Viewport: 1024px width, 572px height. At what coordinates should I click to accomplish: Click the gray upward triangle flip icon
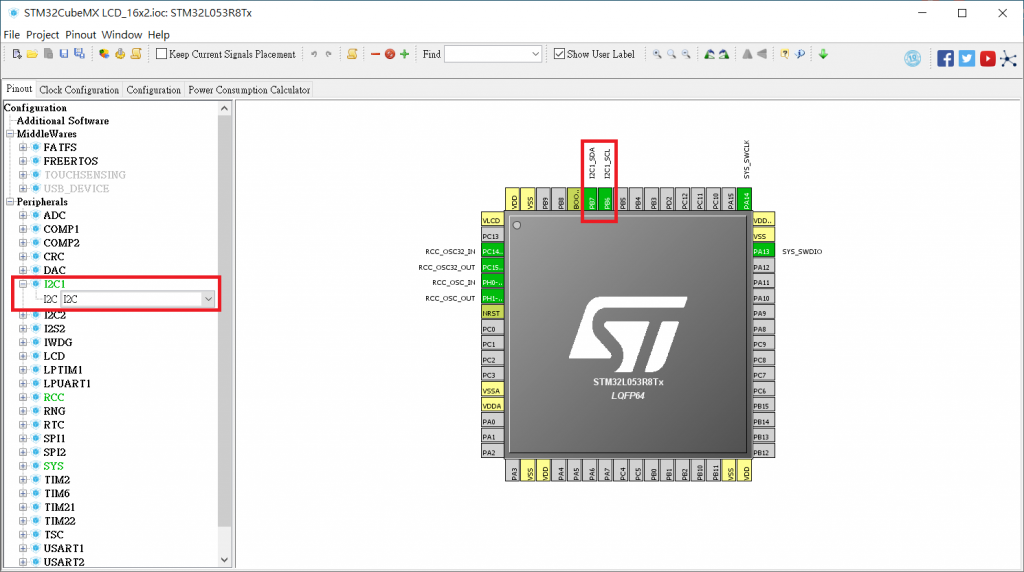[747, 54]
